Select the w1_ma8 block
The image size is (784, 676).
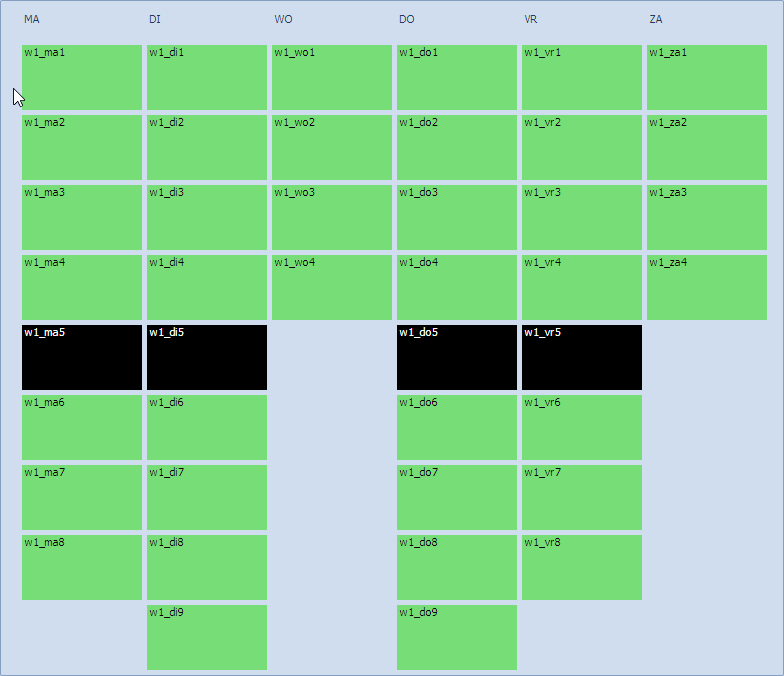[x=82, y=568]
